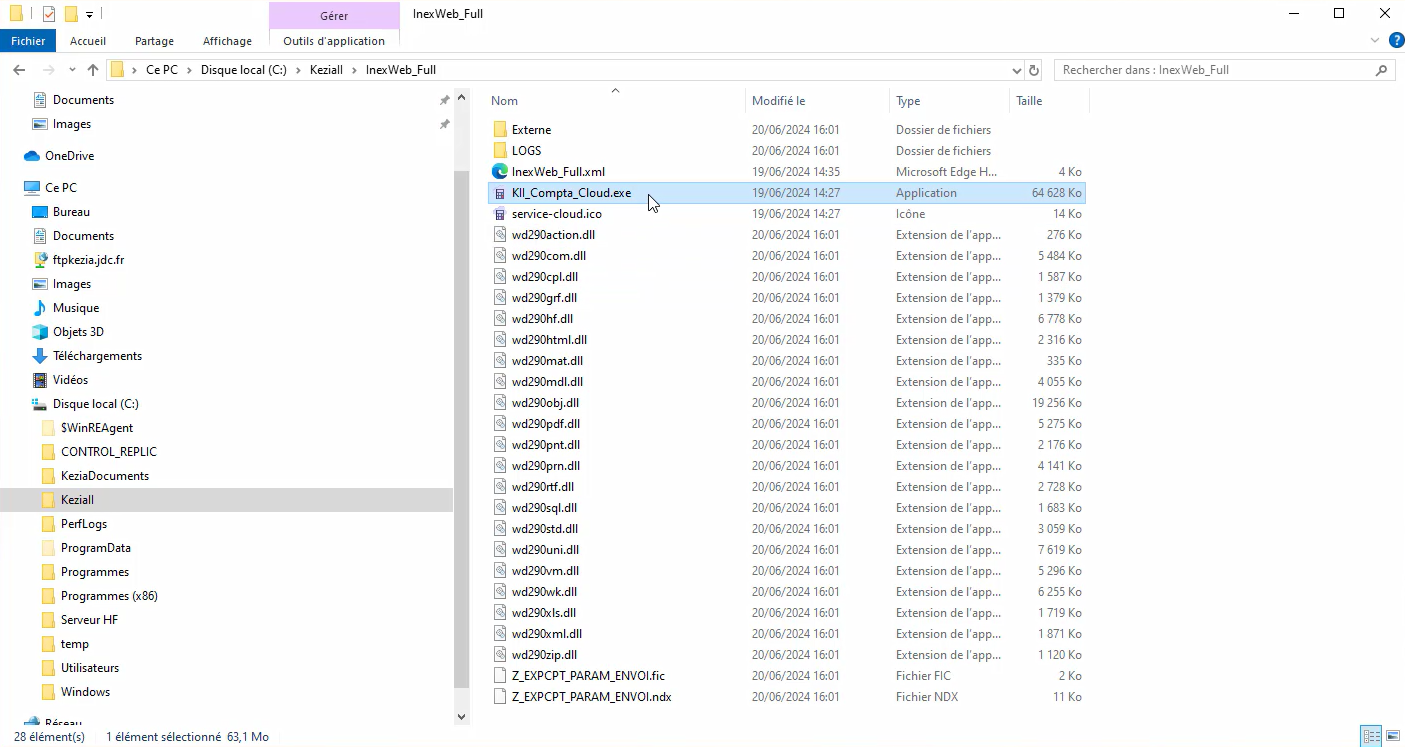Image resolution: width=1405 pixels, height=747 pixels.
Task: Open the address bar history dropdown
Action: coord(1016,70)
